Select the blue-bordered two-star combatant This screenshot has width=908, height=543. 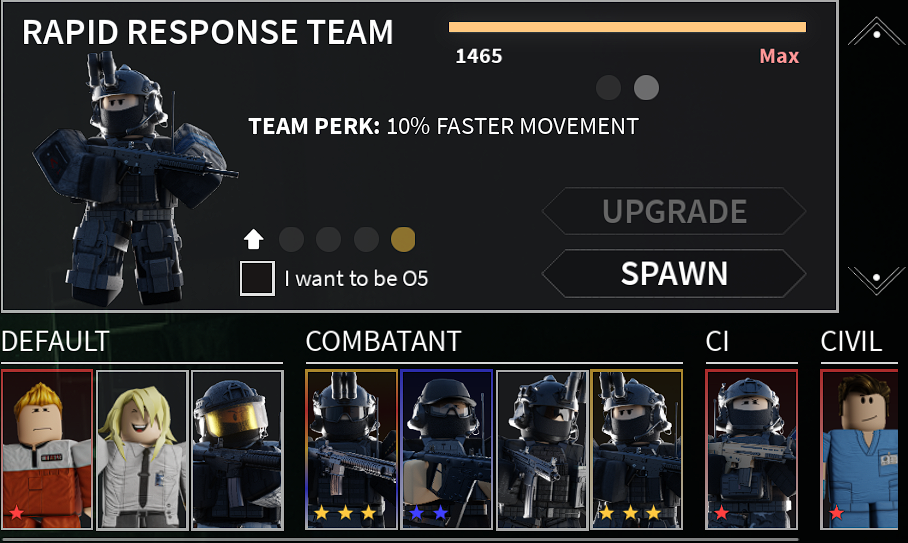point(446,449)
